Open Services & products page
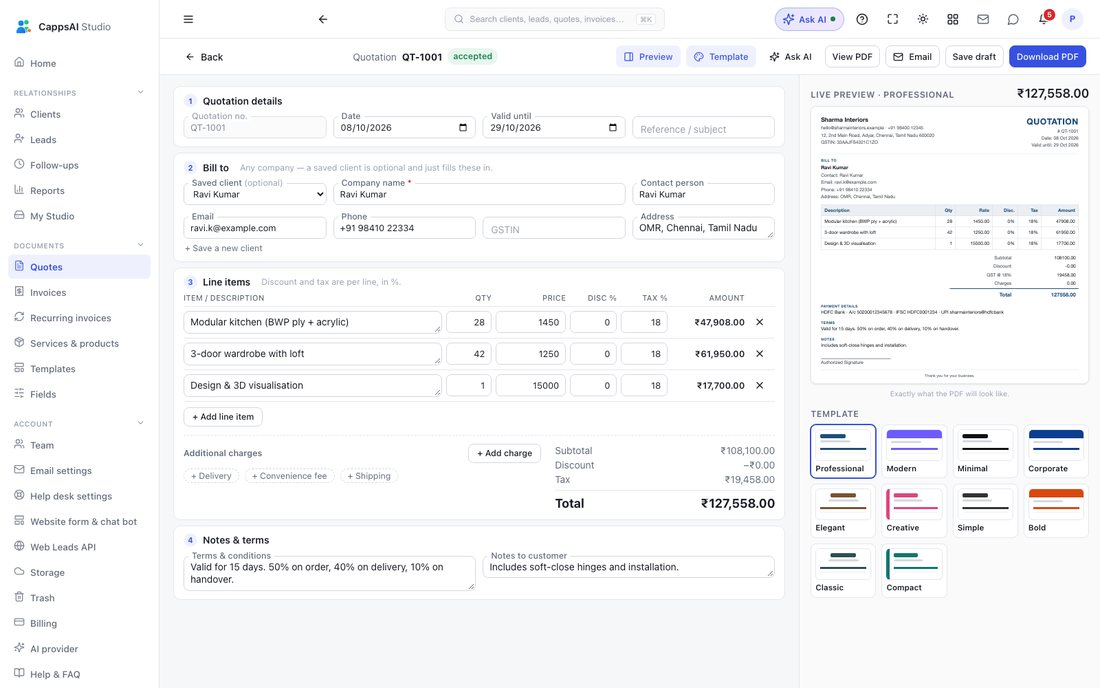1100x688 pixels. tap(79, 343)
